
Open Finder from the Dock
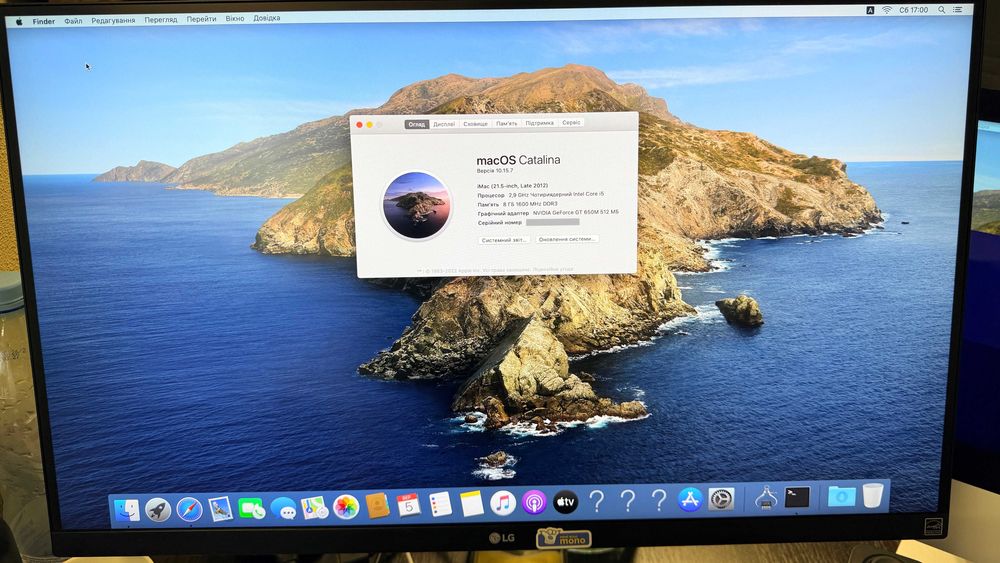point(127,510)
